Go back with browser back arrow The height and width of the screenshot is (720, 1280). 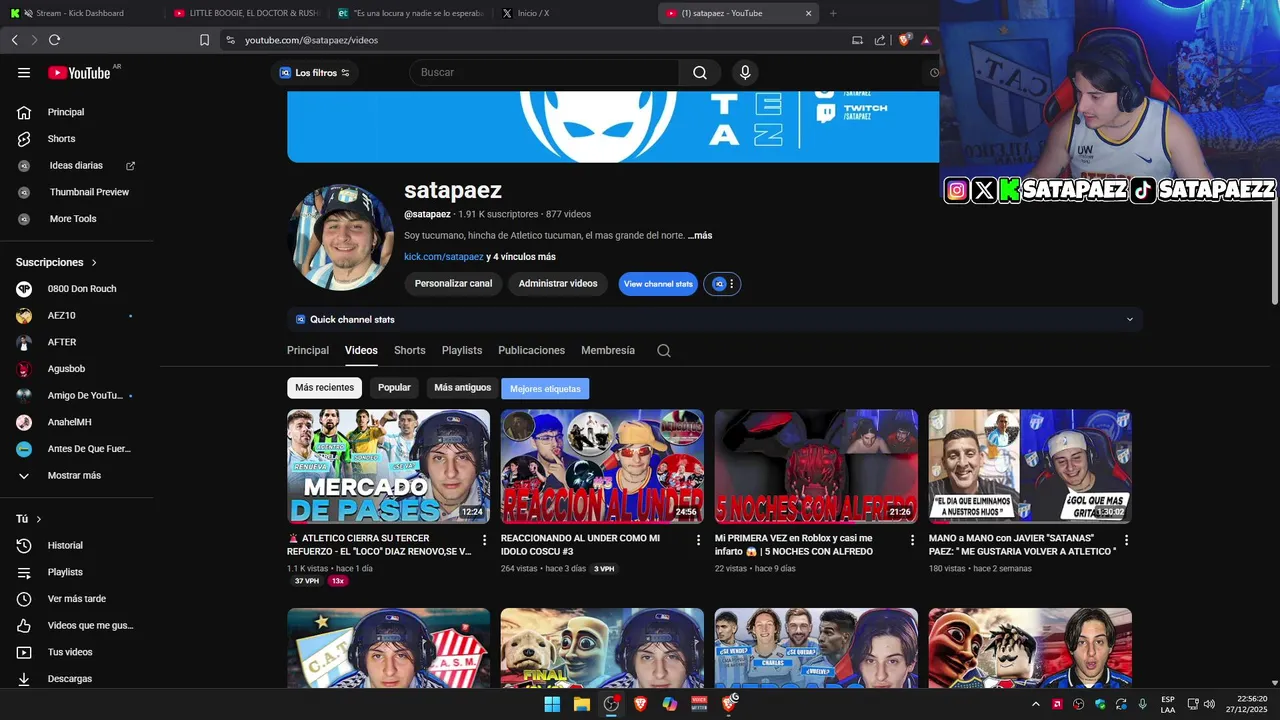[x=14, y=40]
